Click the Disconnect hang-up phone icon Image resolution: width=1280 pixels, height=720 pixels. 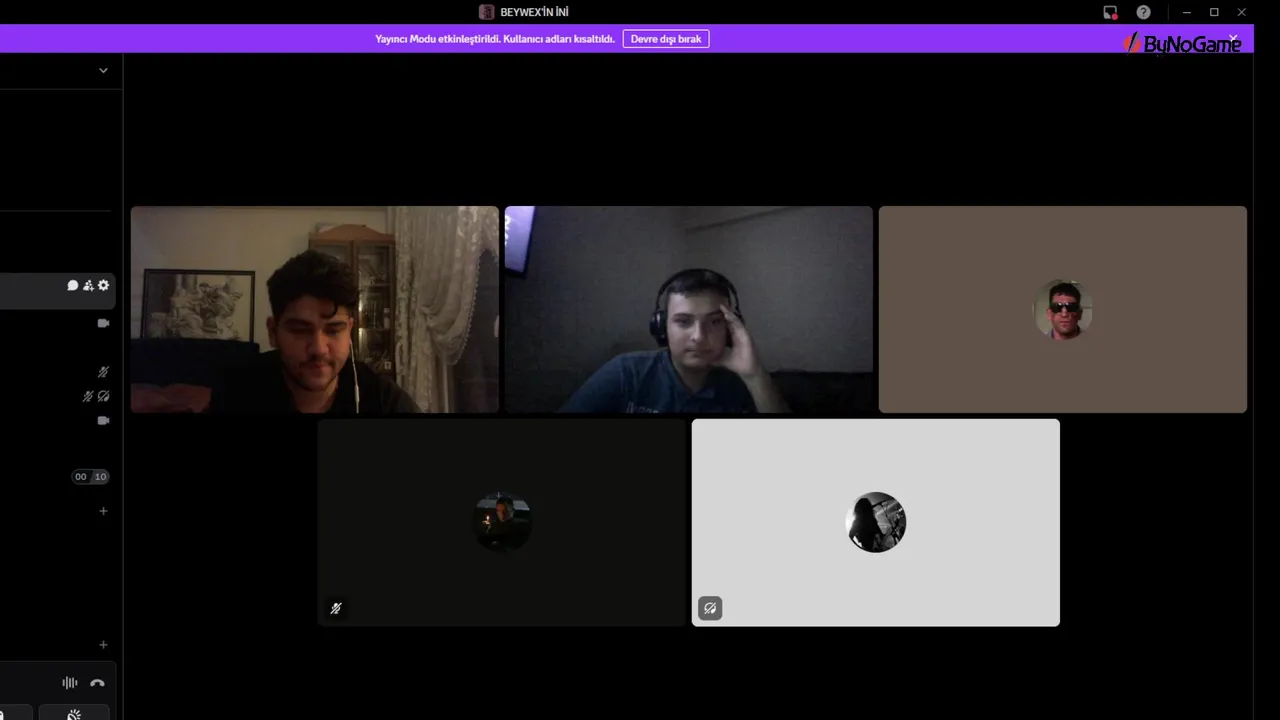[x=97, y=683]
